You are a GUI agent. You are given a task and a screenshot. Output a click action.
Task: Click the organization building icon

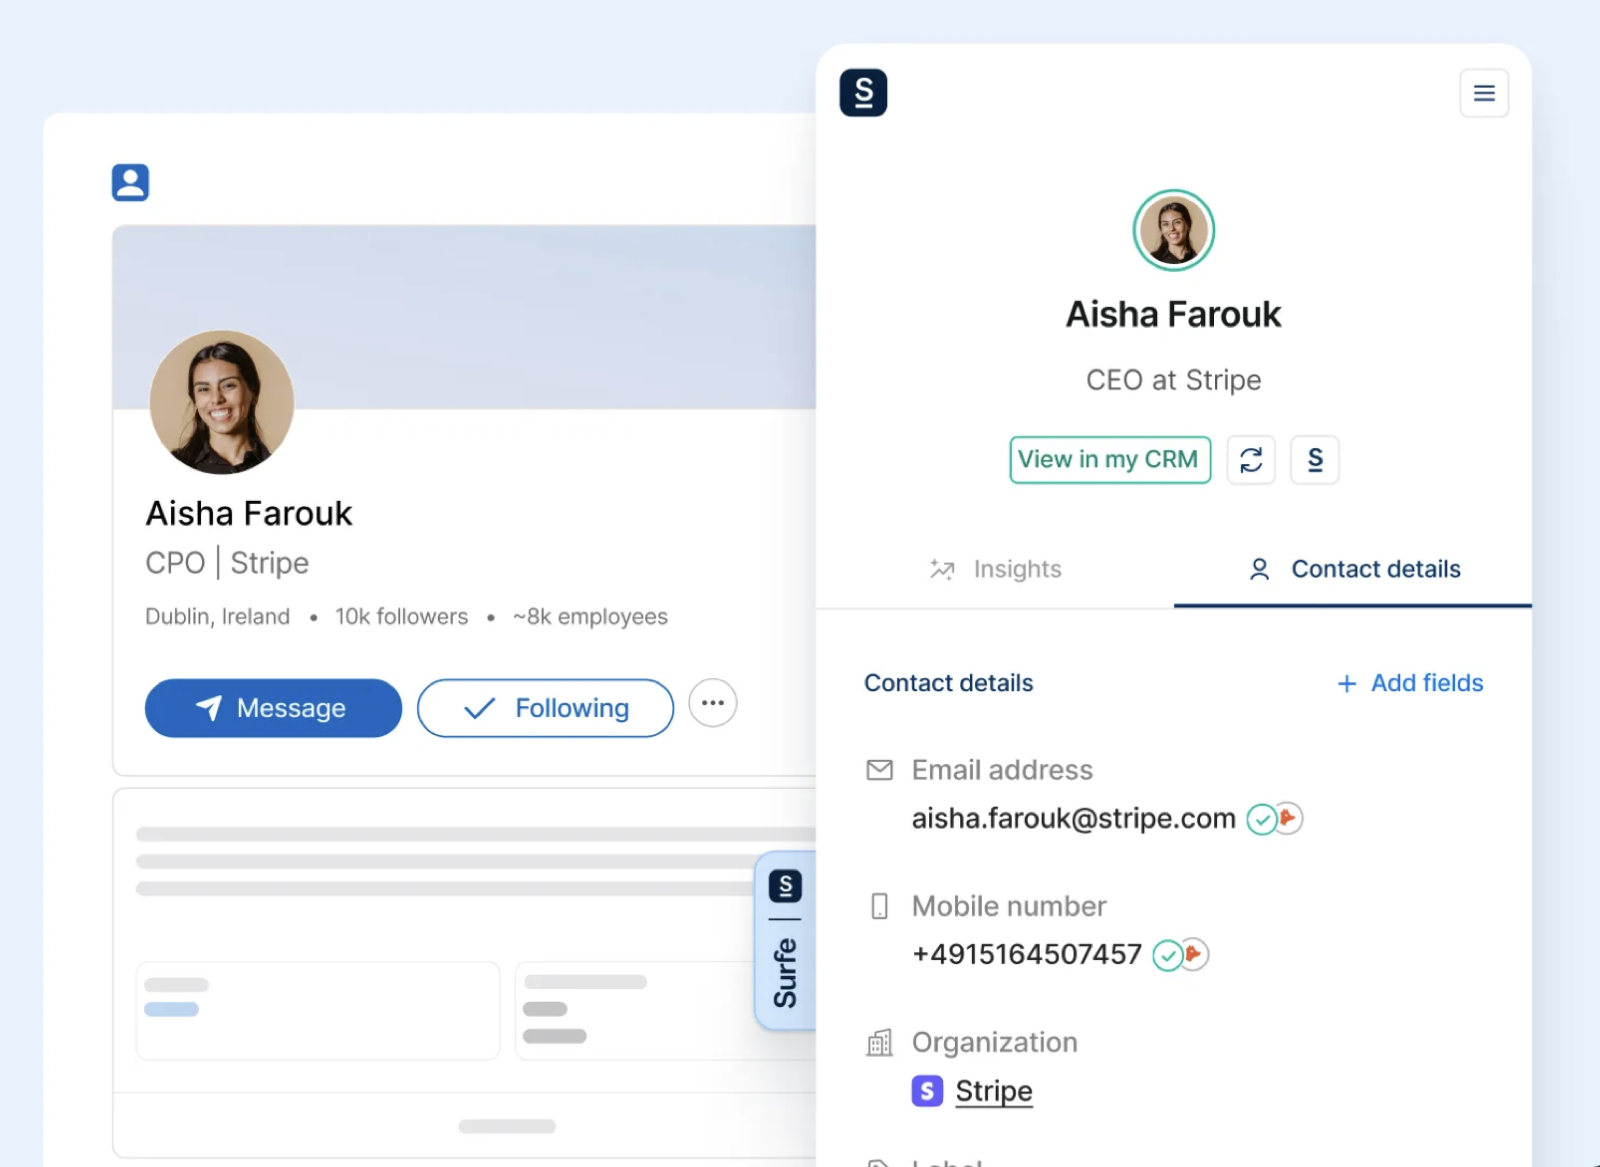pyautogui.click(x=879, y=1043)
